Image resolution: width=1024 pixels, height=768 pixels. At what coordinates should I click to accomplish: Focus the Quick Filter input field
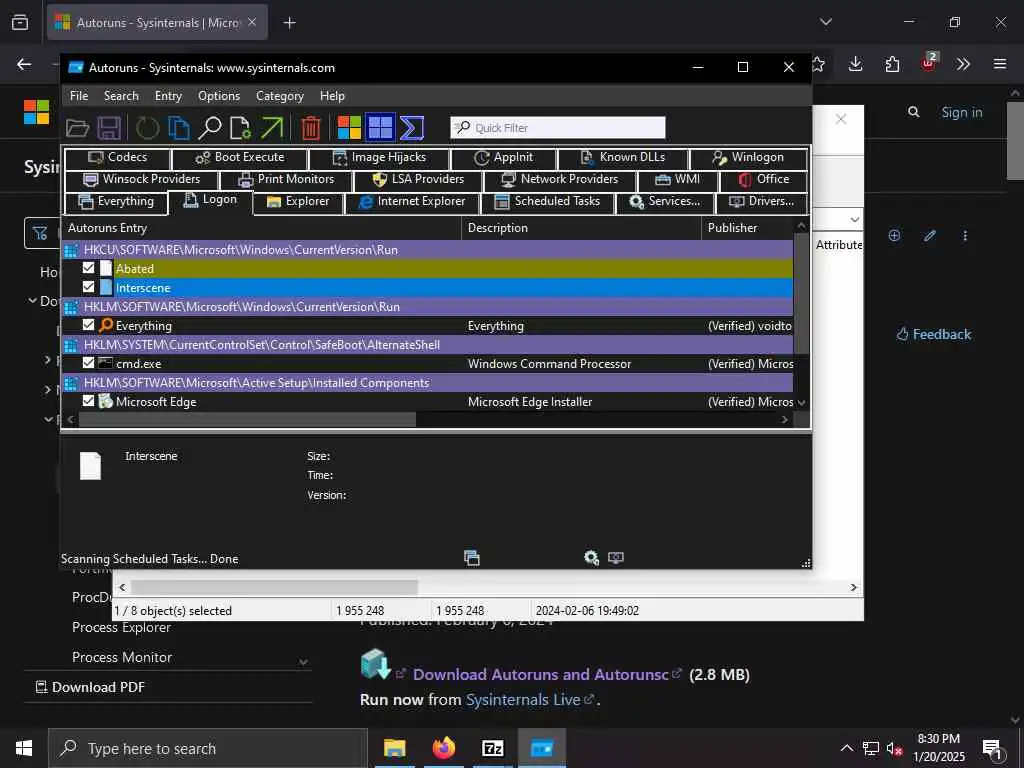click(558, 128)
